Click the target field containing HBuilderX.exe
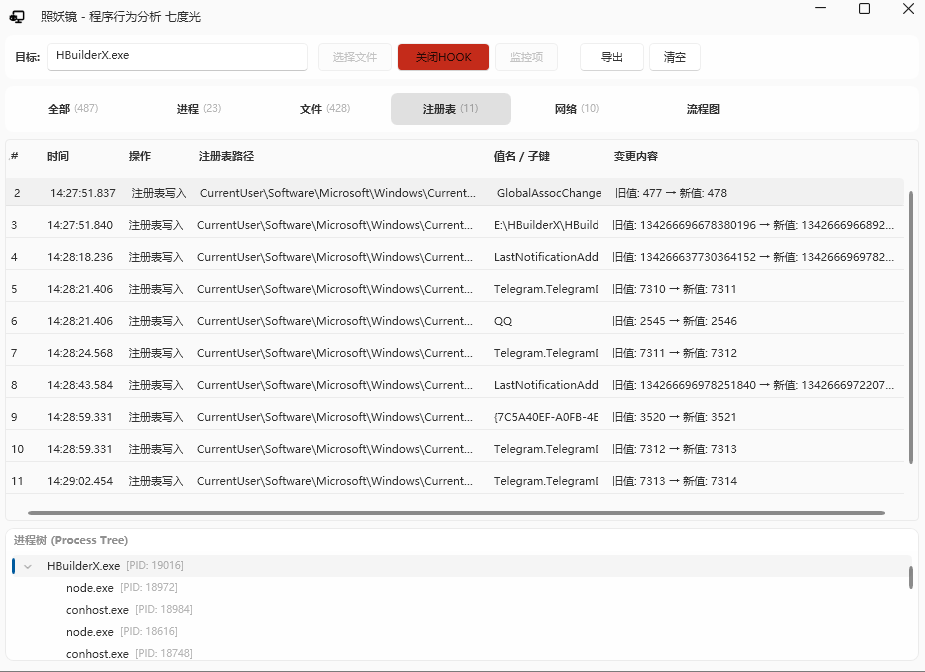This screenshot has width=925, height=672. tap(177, 57)
